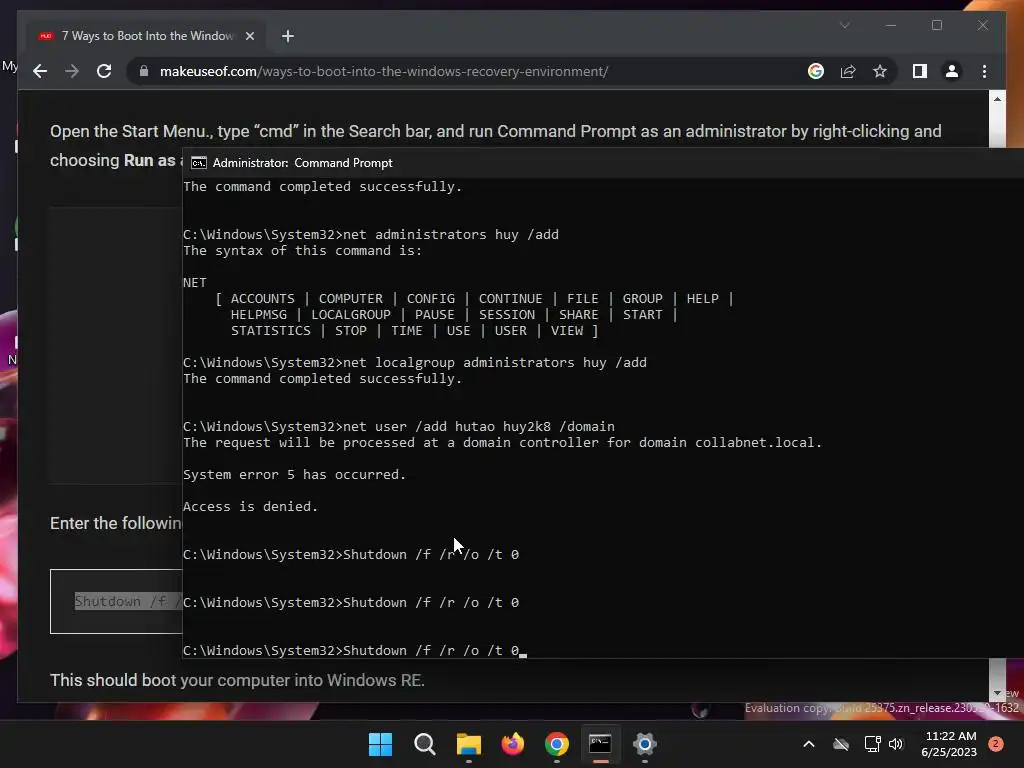This screenshot has width=1024, height=768.
Task: Click OneDrive cloud tray icon
Action: coord(841,744)
